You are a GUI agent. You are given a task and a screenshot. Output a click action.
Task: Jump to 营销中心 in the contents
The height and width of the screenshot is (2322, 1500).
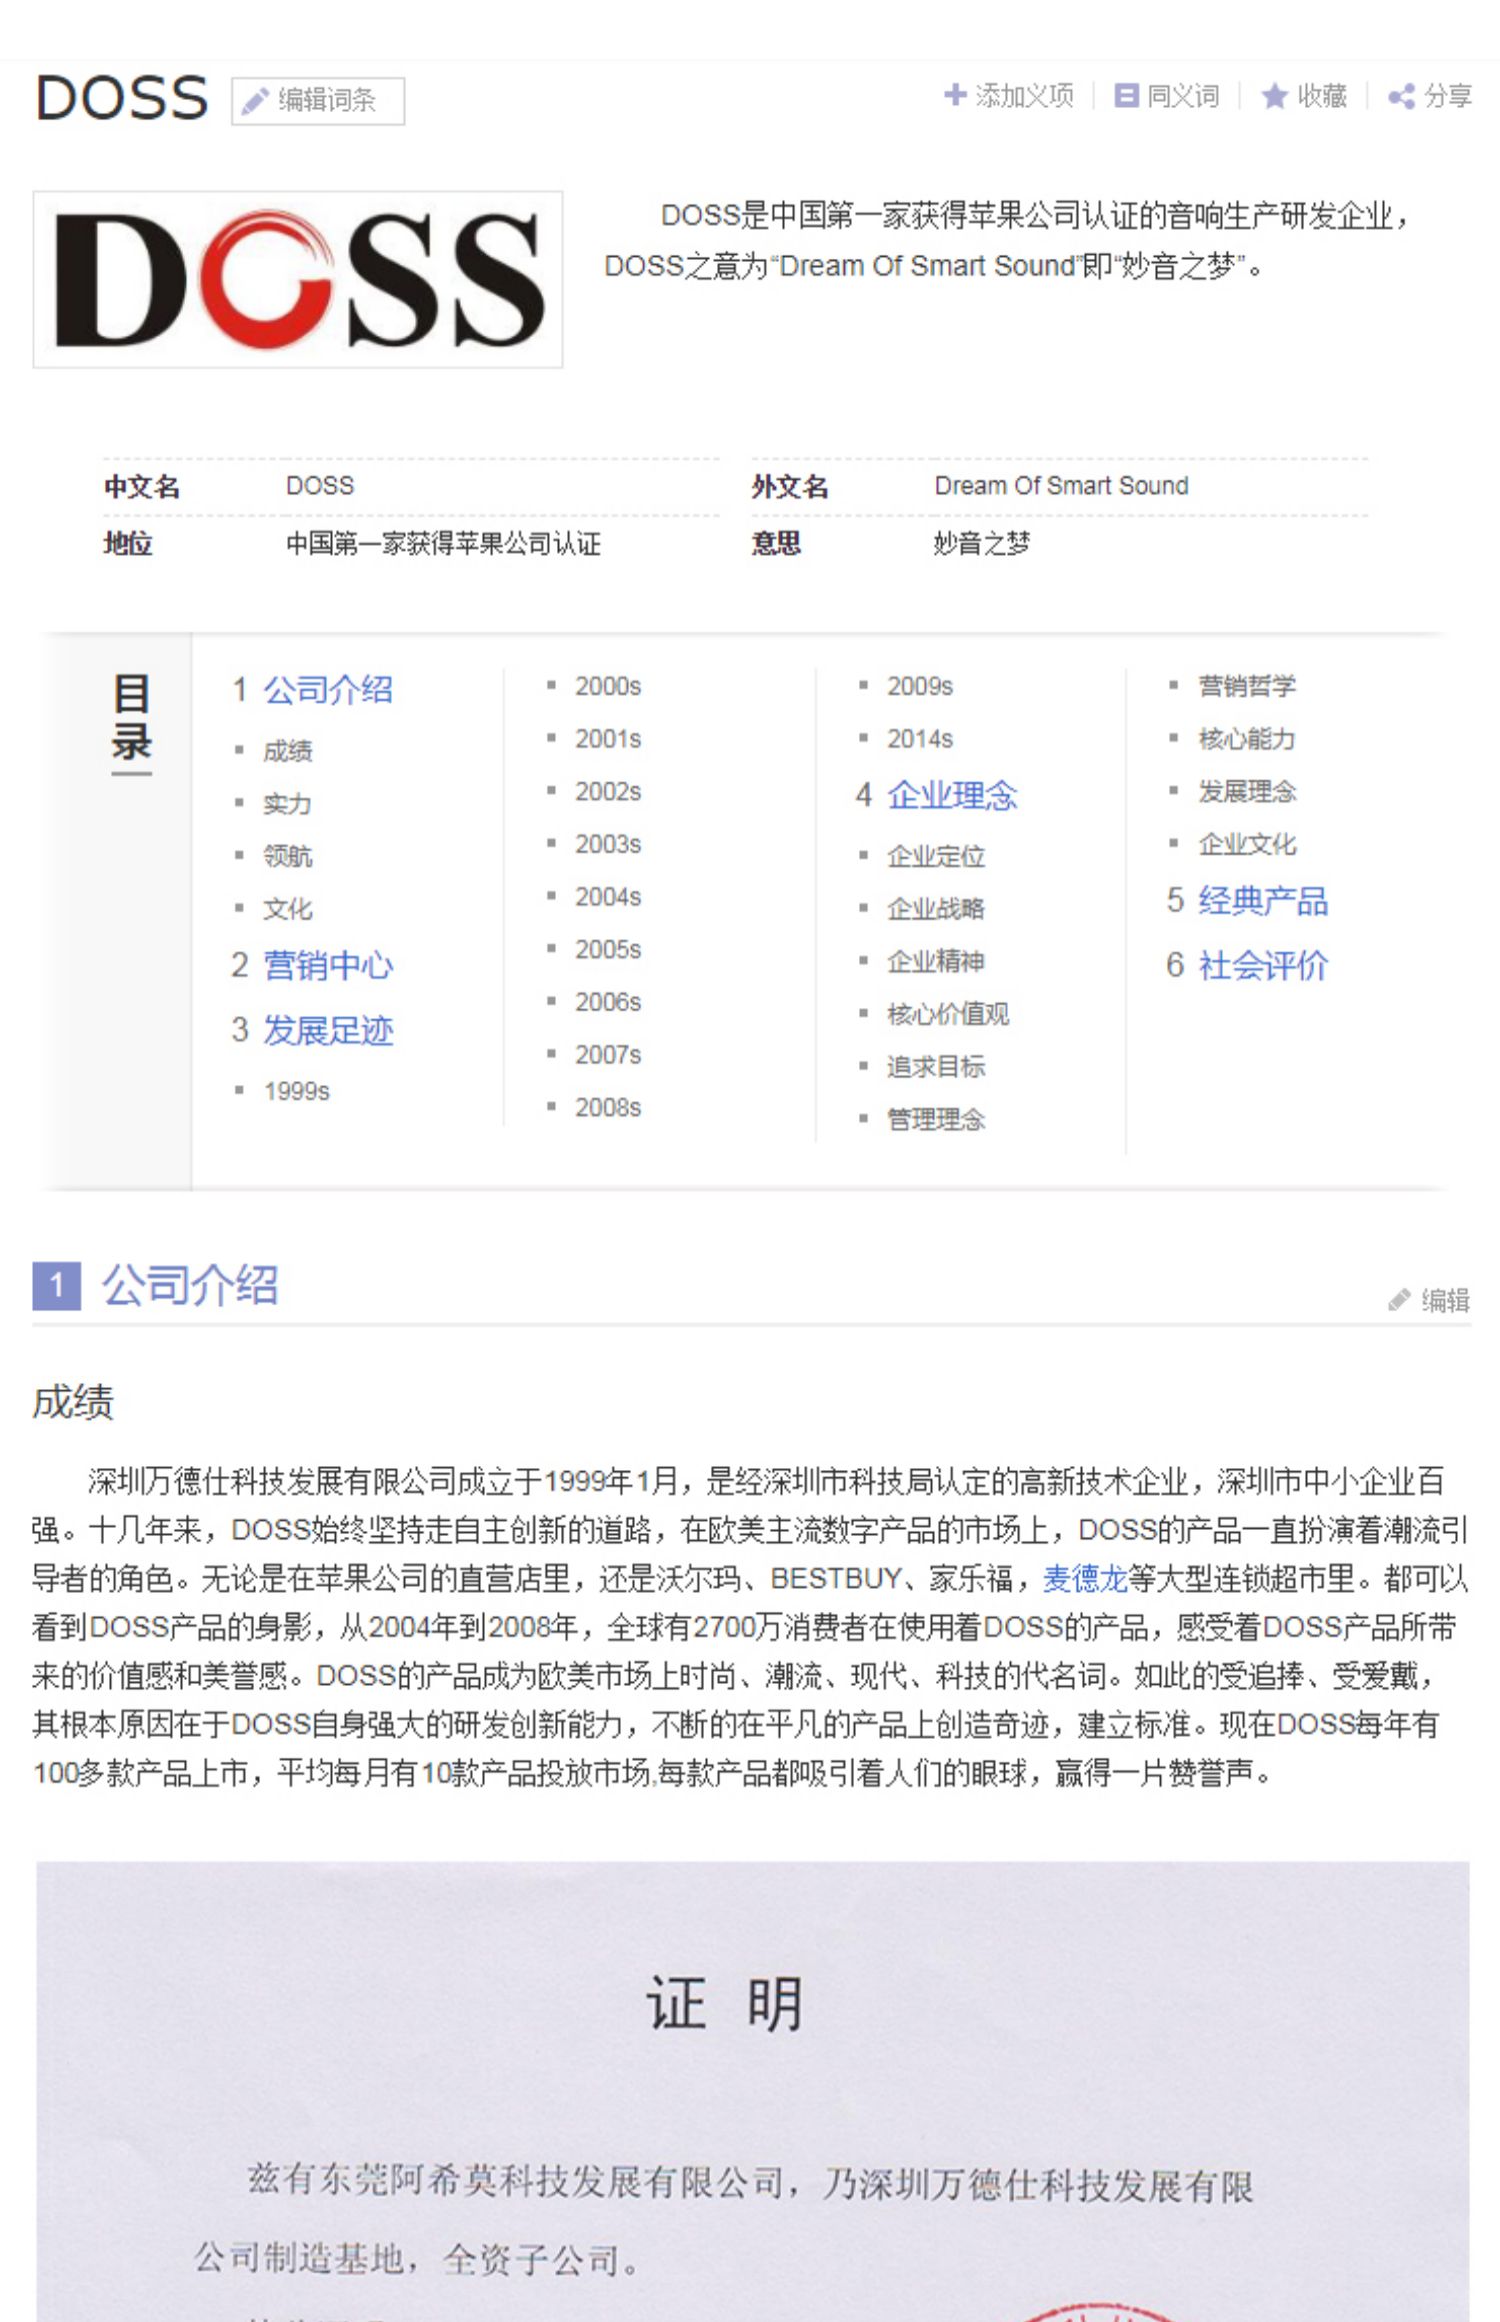click(327, 965)
